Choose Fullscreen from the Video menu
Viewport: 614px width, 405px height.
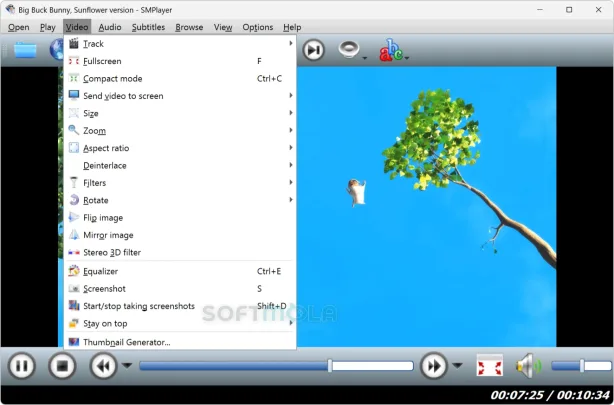(180, 61)
